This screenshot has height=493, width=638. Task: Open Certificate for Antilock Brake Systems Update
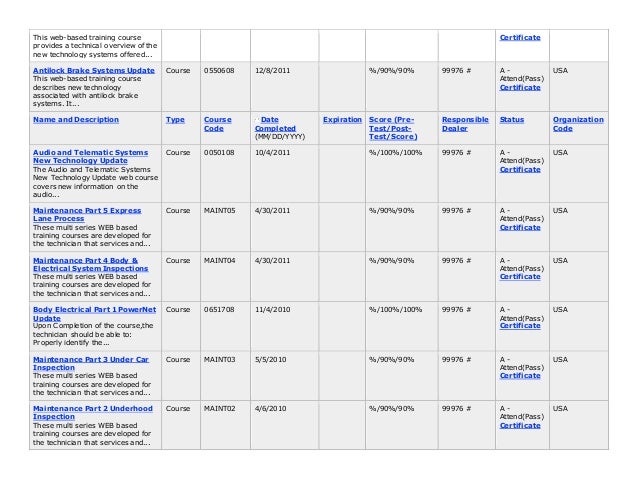[520, 87]
